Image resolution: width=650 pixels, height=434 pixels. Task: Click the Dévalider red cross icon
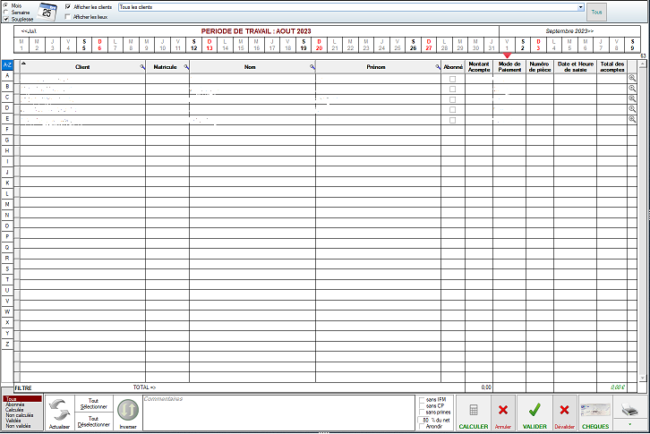[x=565, y=409]
